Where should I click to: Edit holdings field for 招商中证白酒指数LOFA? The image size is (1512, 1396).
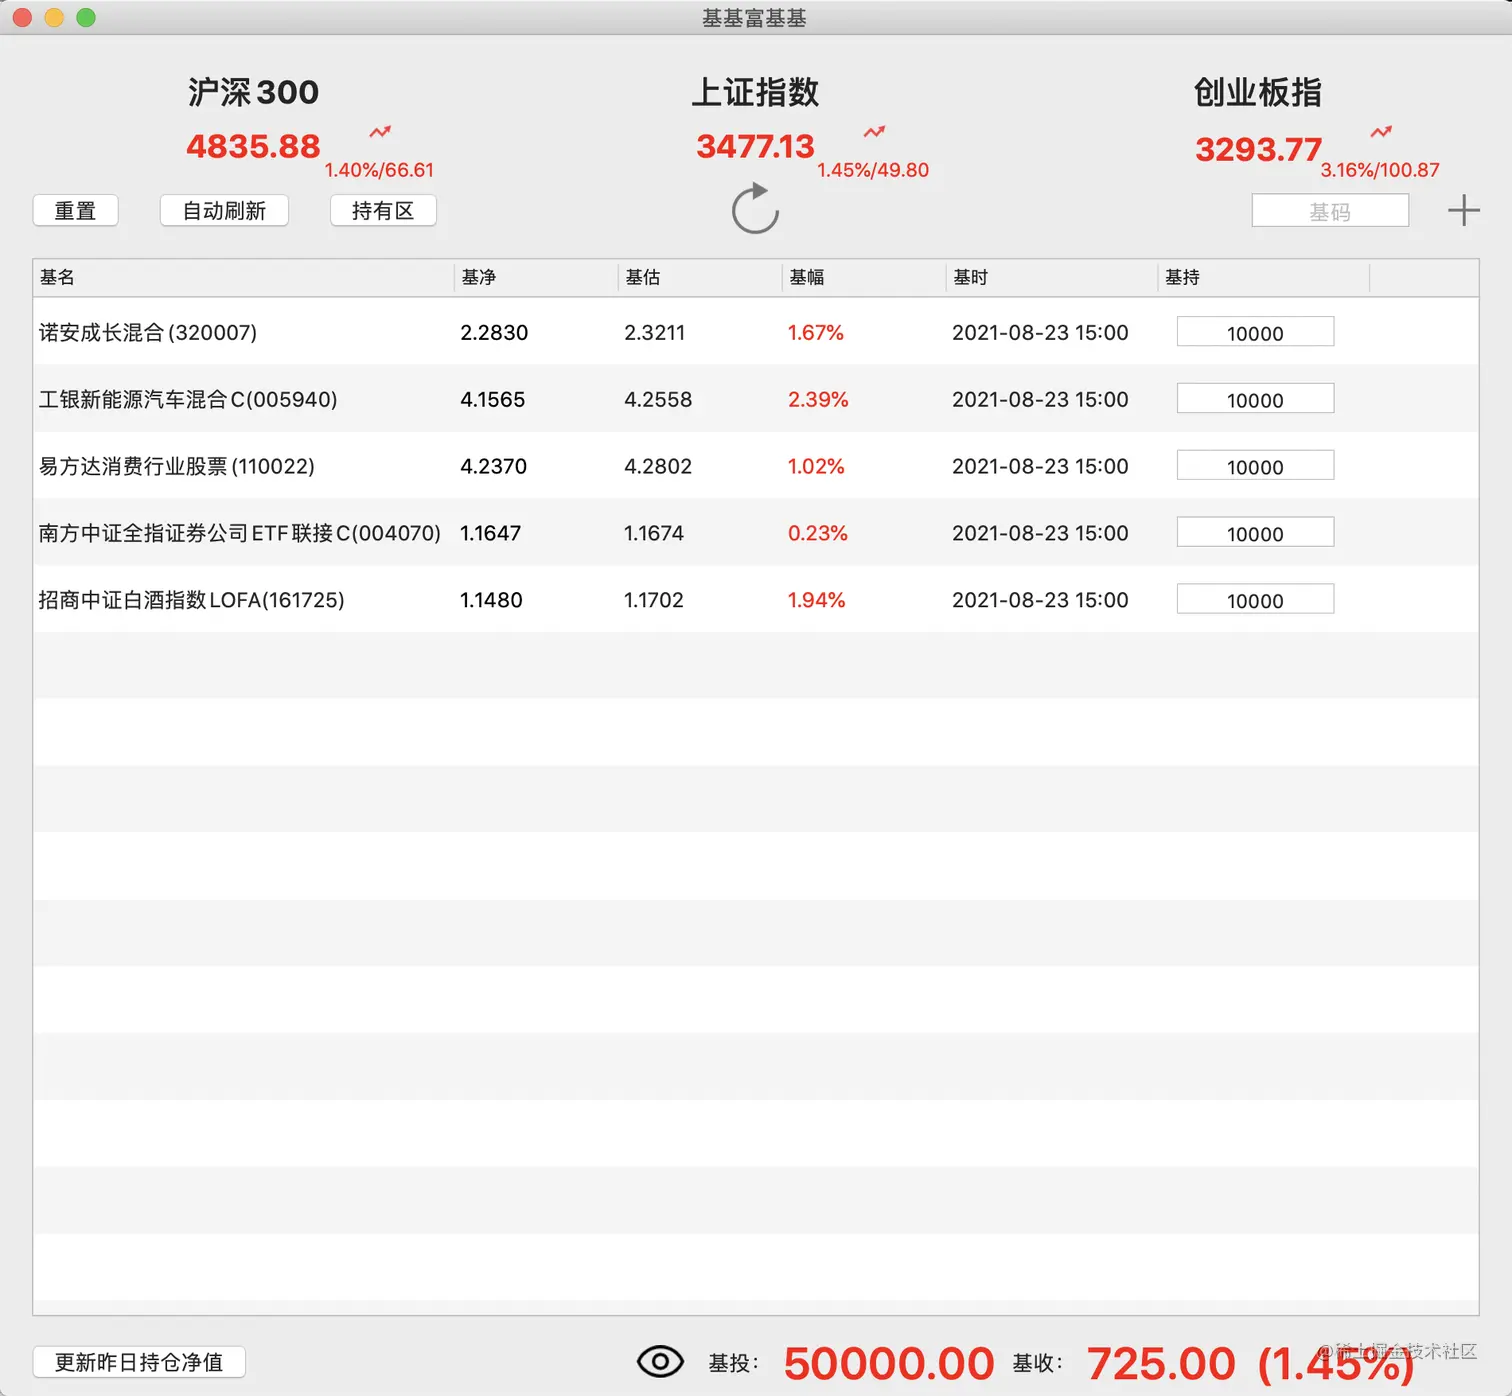point(1255,600)
